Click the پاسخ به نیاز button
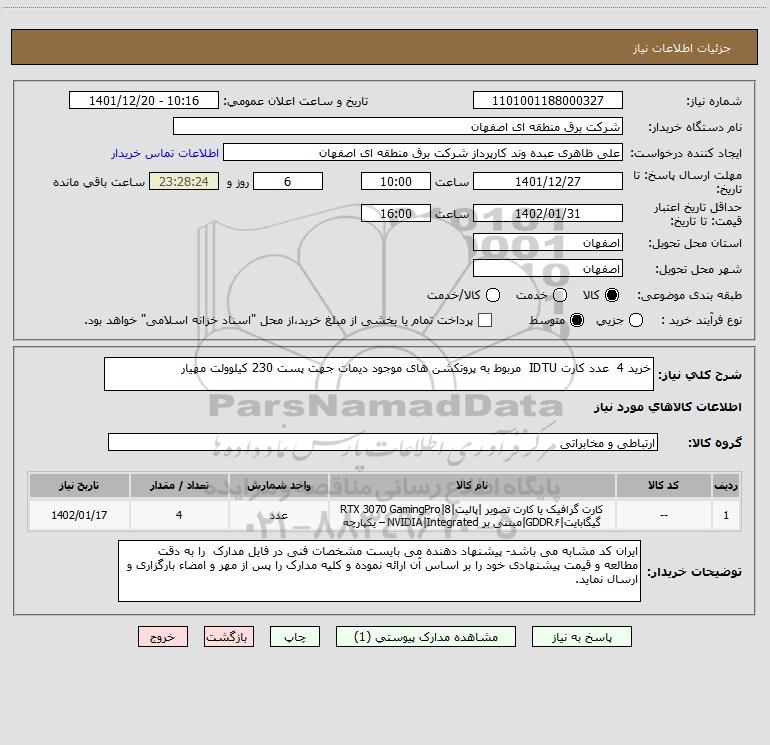This screenshot has height=745, width=770. (581, 637)
